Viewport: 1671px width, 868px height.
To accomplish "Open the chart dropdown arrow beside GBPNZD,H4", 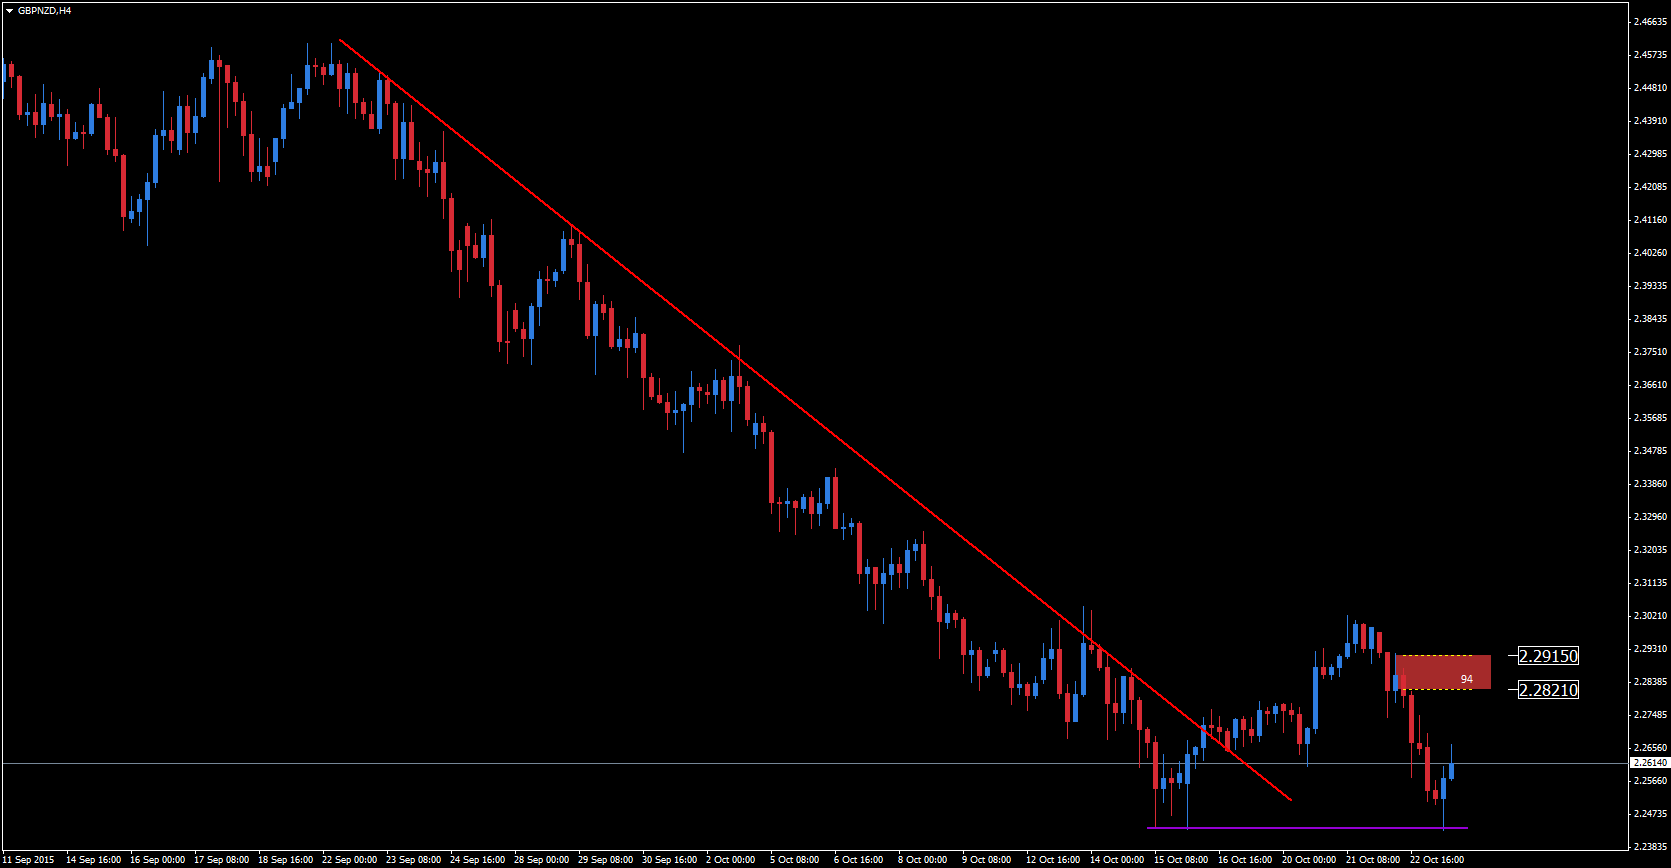I will [x=9, y=11].
